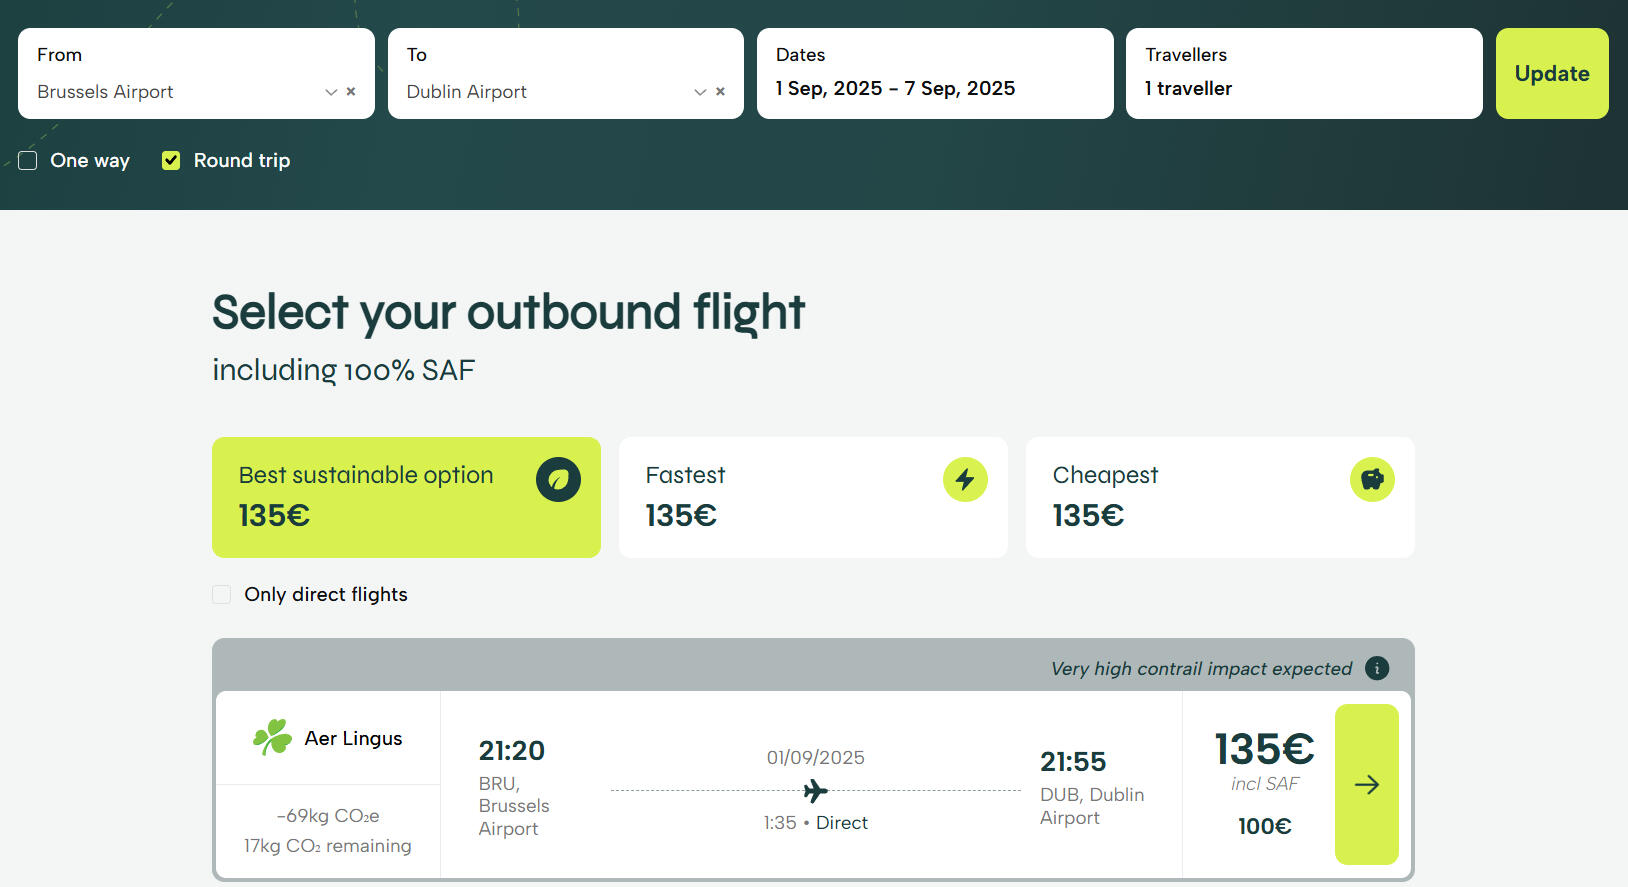Click the airplane icon on flight route
The height and width of the screenshot is (887, 1628).
[x=816, y=791]
